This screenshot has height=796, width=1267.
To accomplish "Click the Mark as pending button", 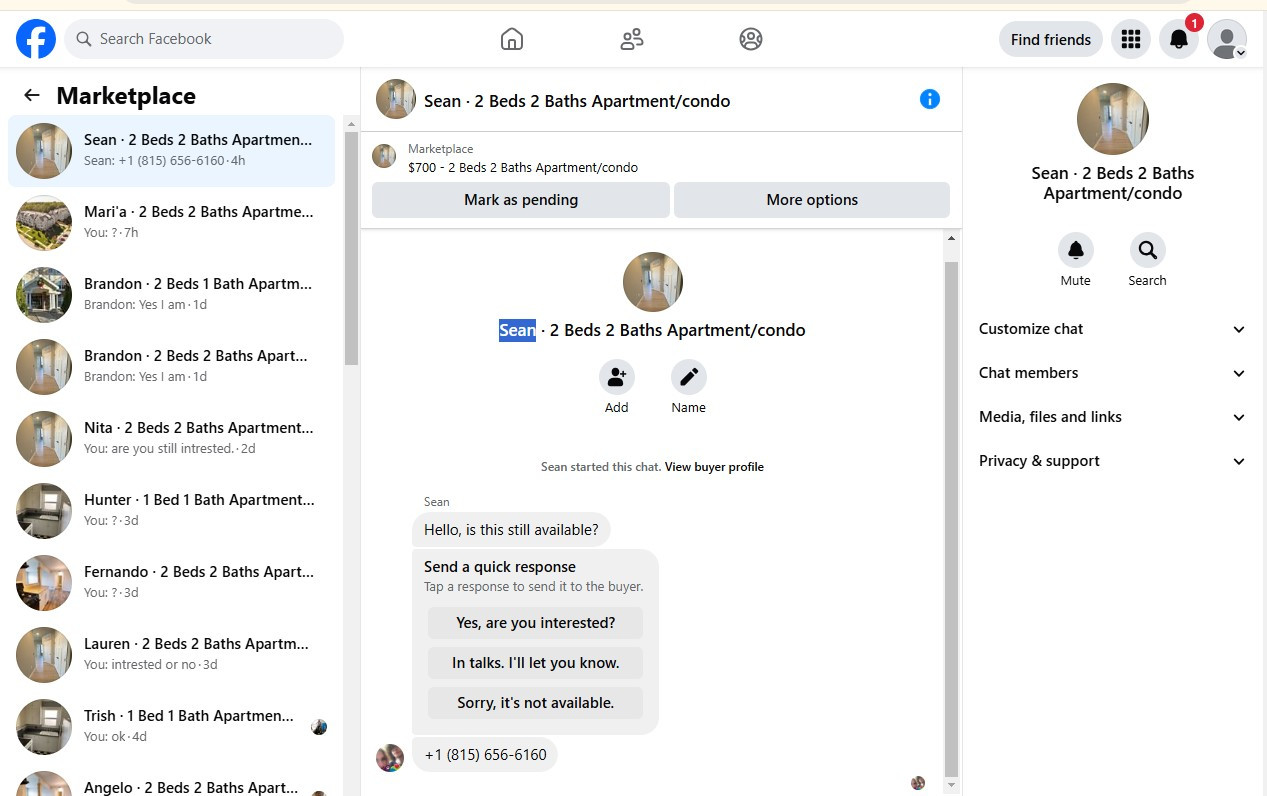I will 521,200.
